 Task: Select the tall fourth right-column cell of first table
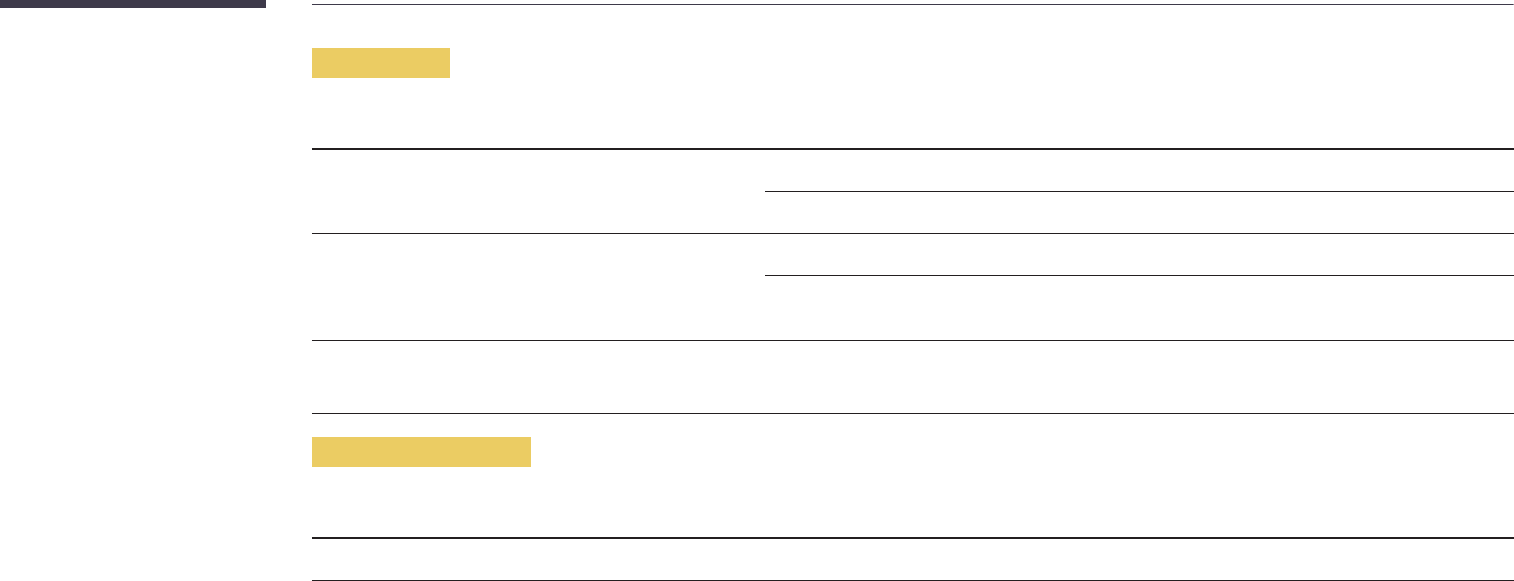click(x=1138, y=308)
